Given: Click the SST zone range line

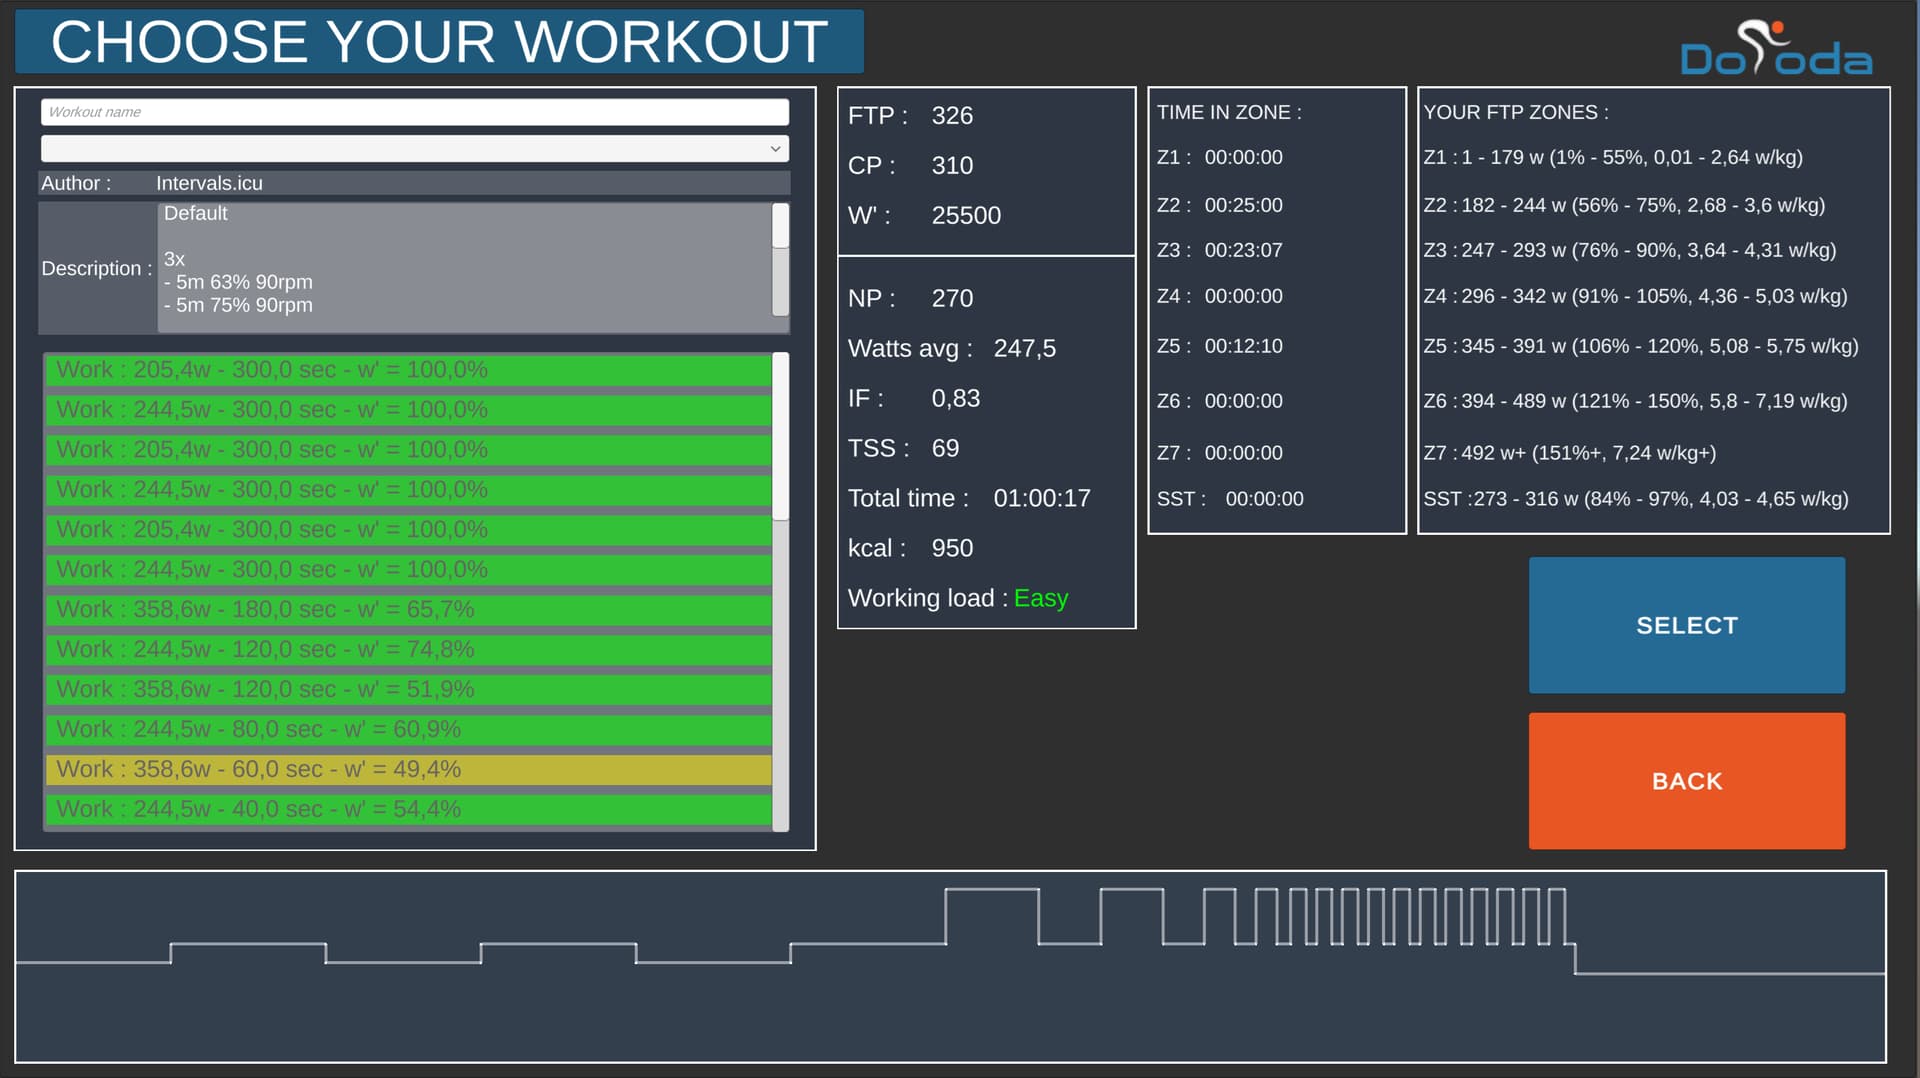Looking at the screenshot, I should tap(1635, 499).
